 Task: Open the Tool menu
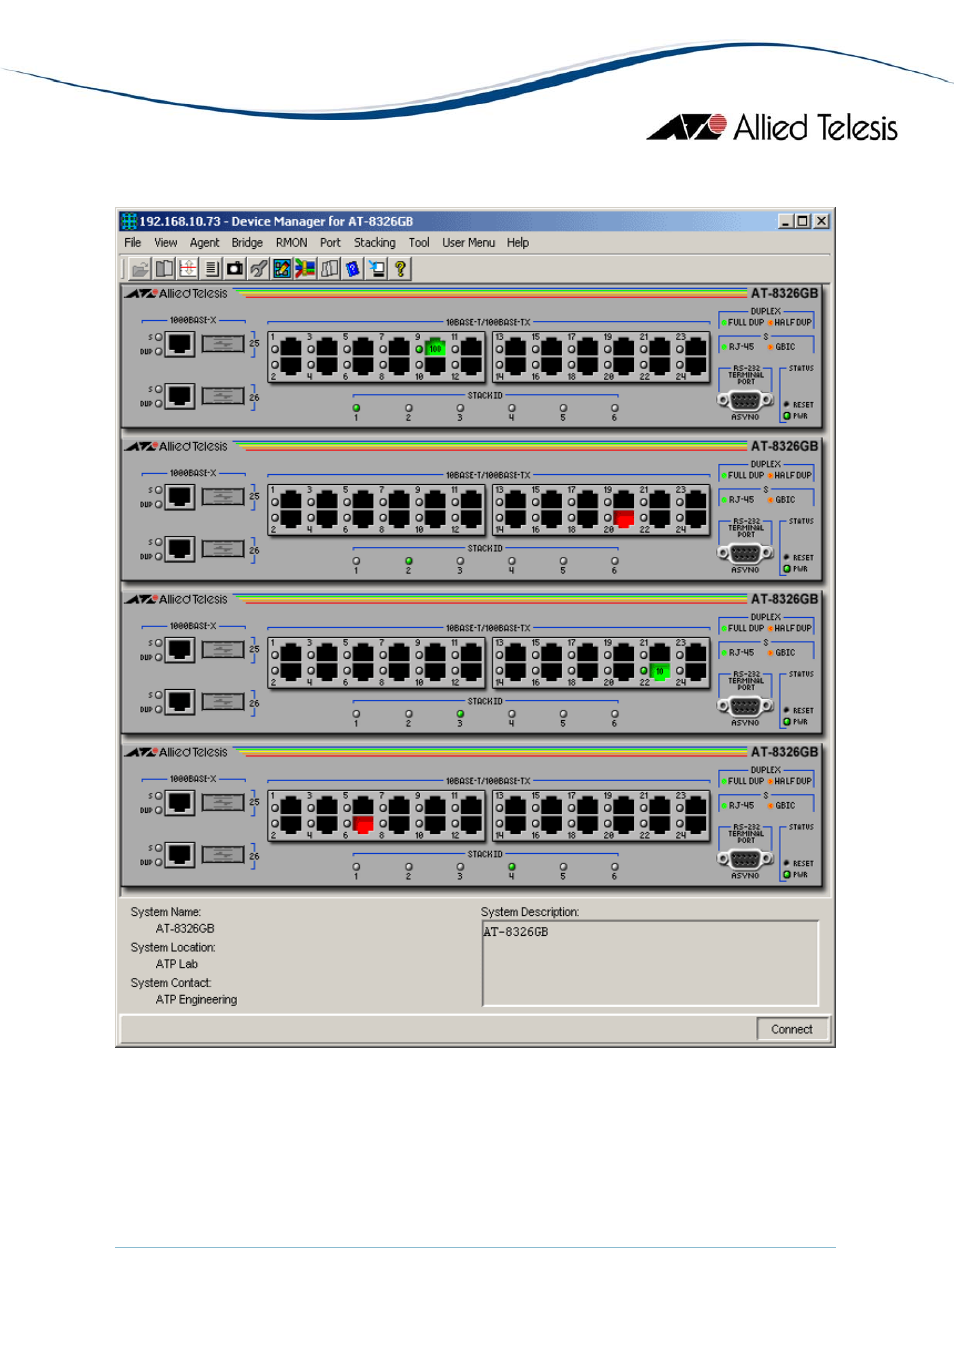click(x=419, y=243)
